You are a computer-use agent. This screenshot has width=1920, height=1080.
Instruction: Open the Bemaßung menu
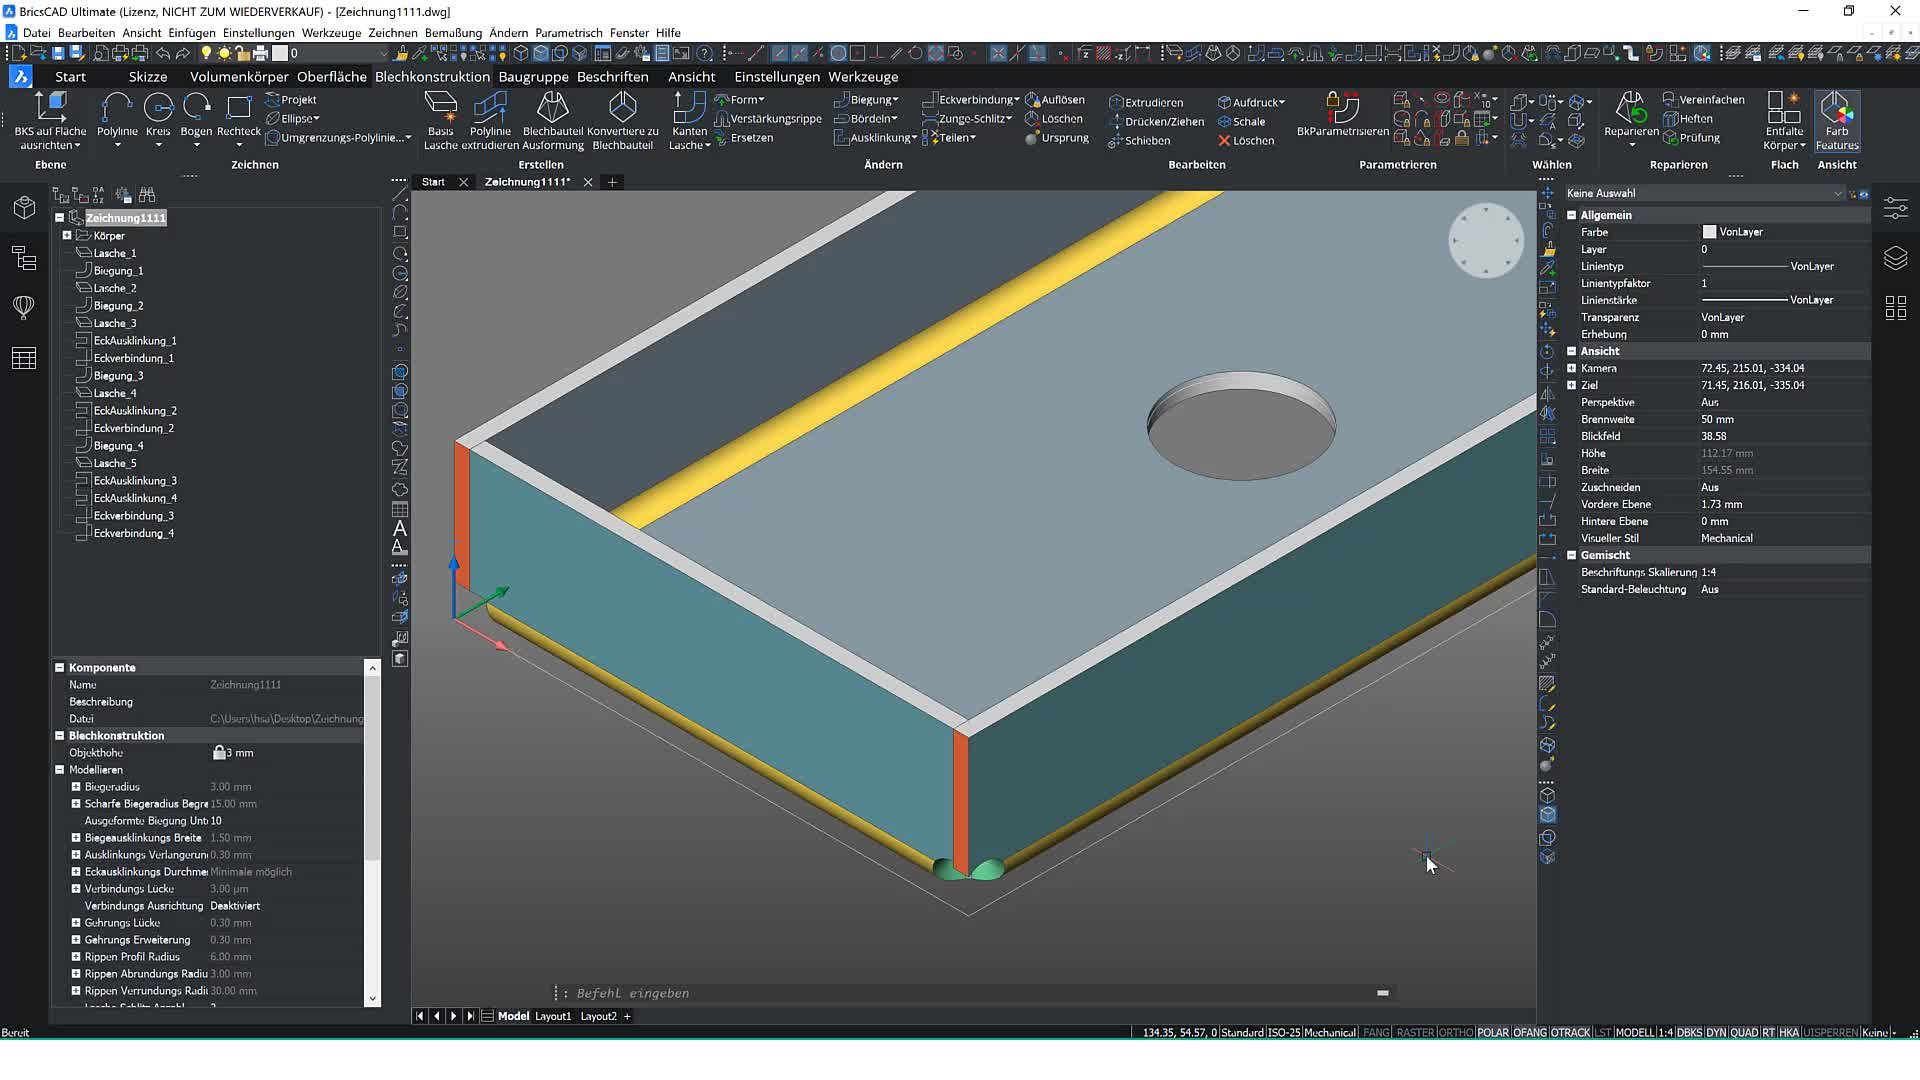coord(453,32)
